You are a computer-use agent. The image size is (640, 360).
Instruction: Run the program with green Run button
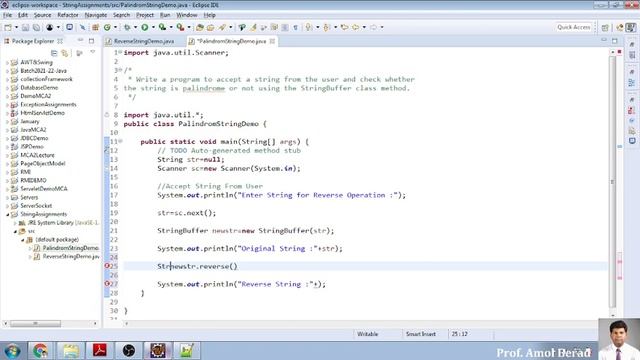[x=144, y=27]
